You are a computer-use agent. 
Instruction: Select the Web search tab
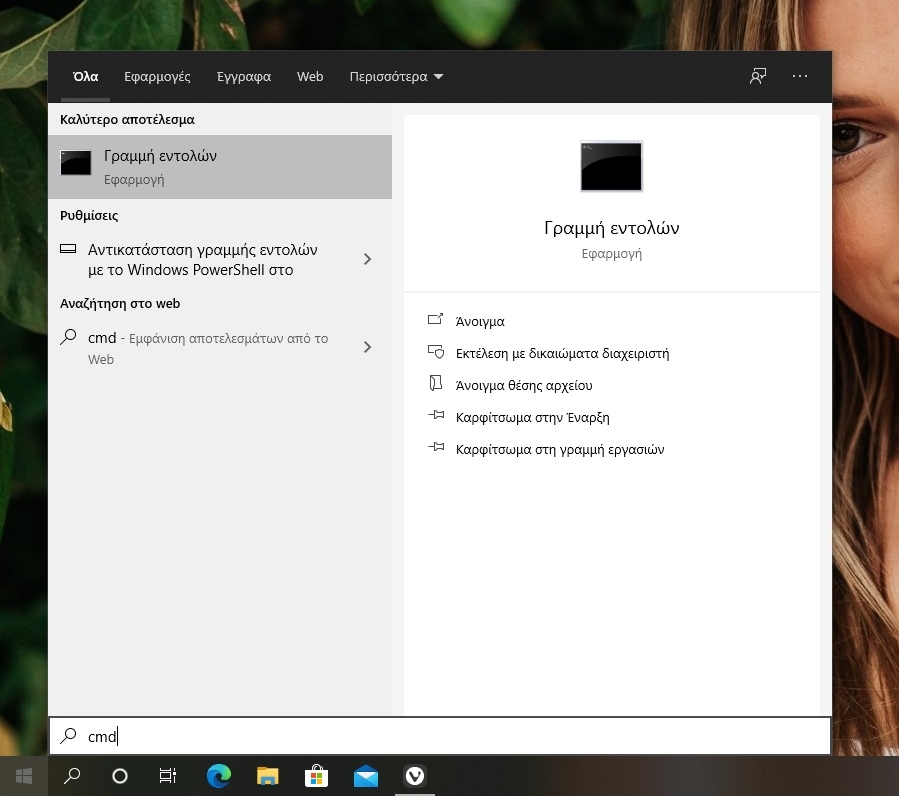(310, 77)
